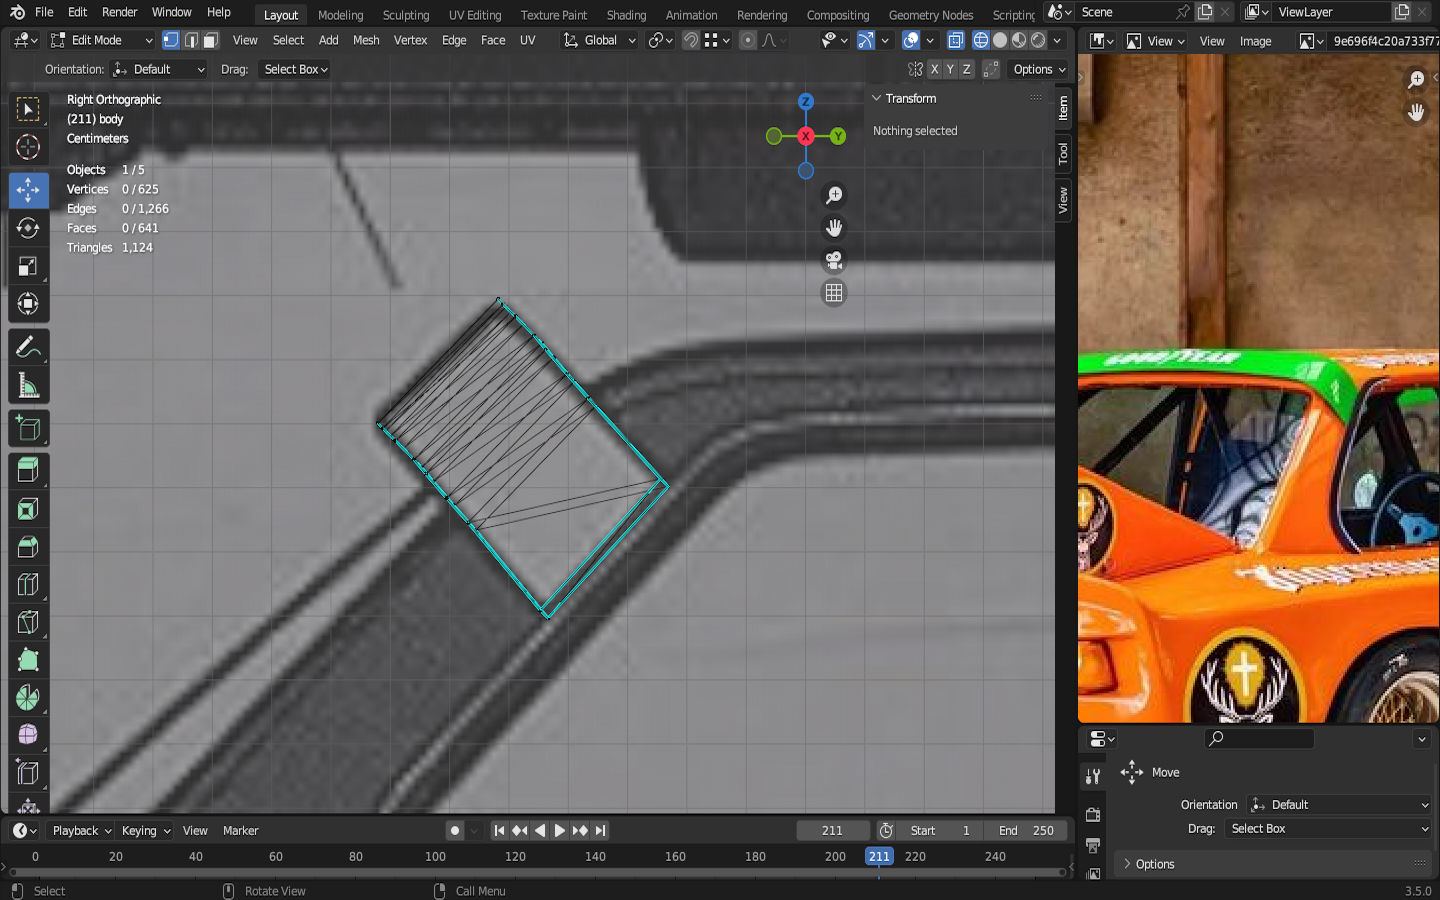
Task: Click the viewport zoom magnifier gizmo
Action: [834, 196]
